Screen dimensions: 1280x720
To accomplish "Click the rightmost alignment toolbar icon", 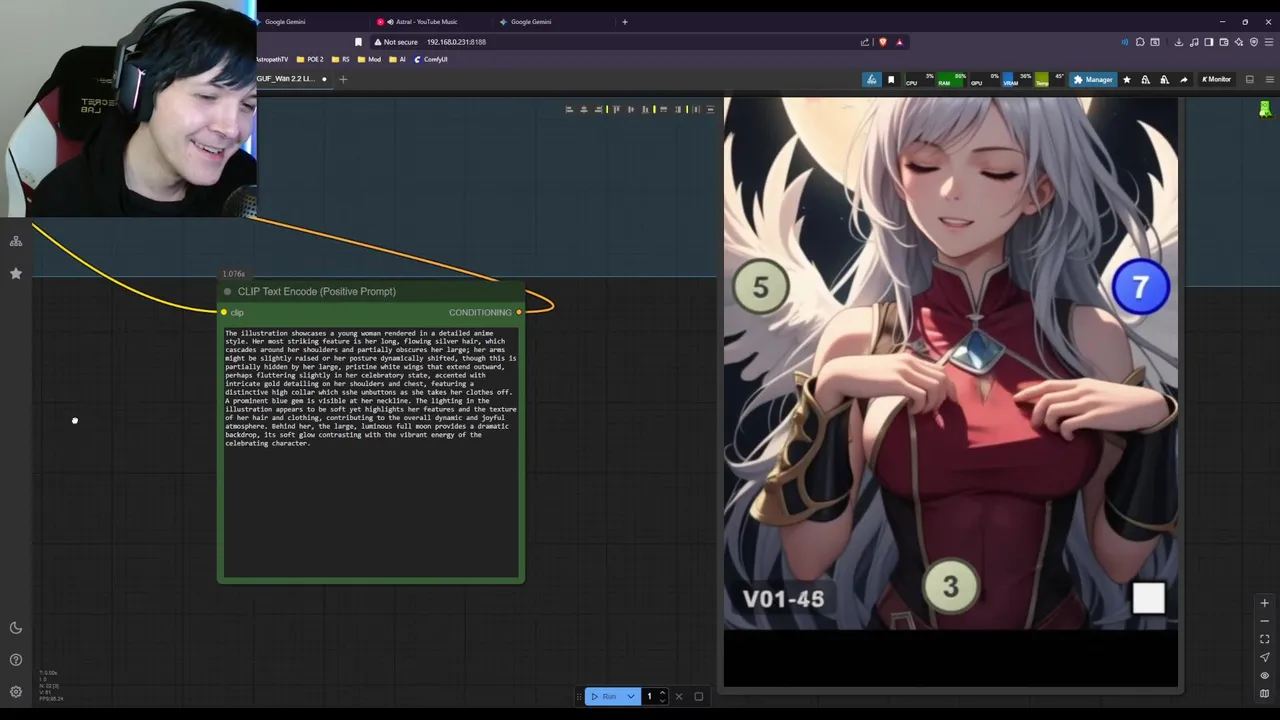I will coord(711,109).
